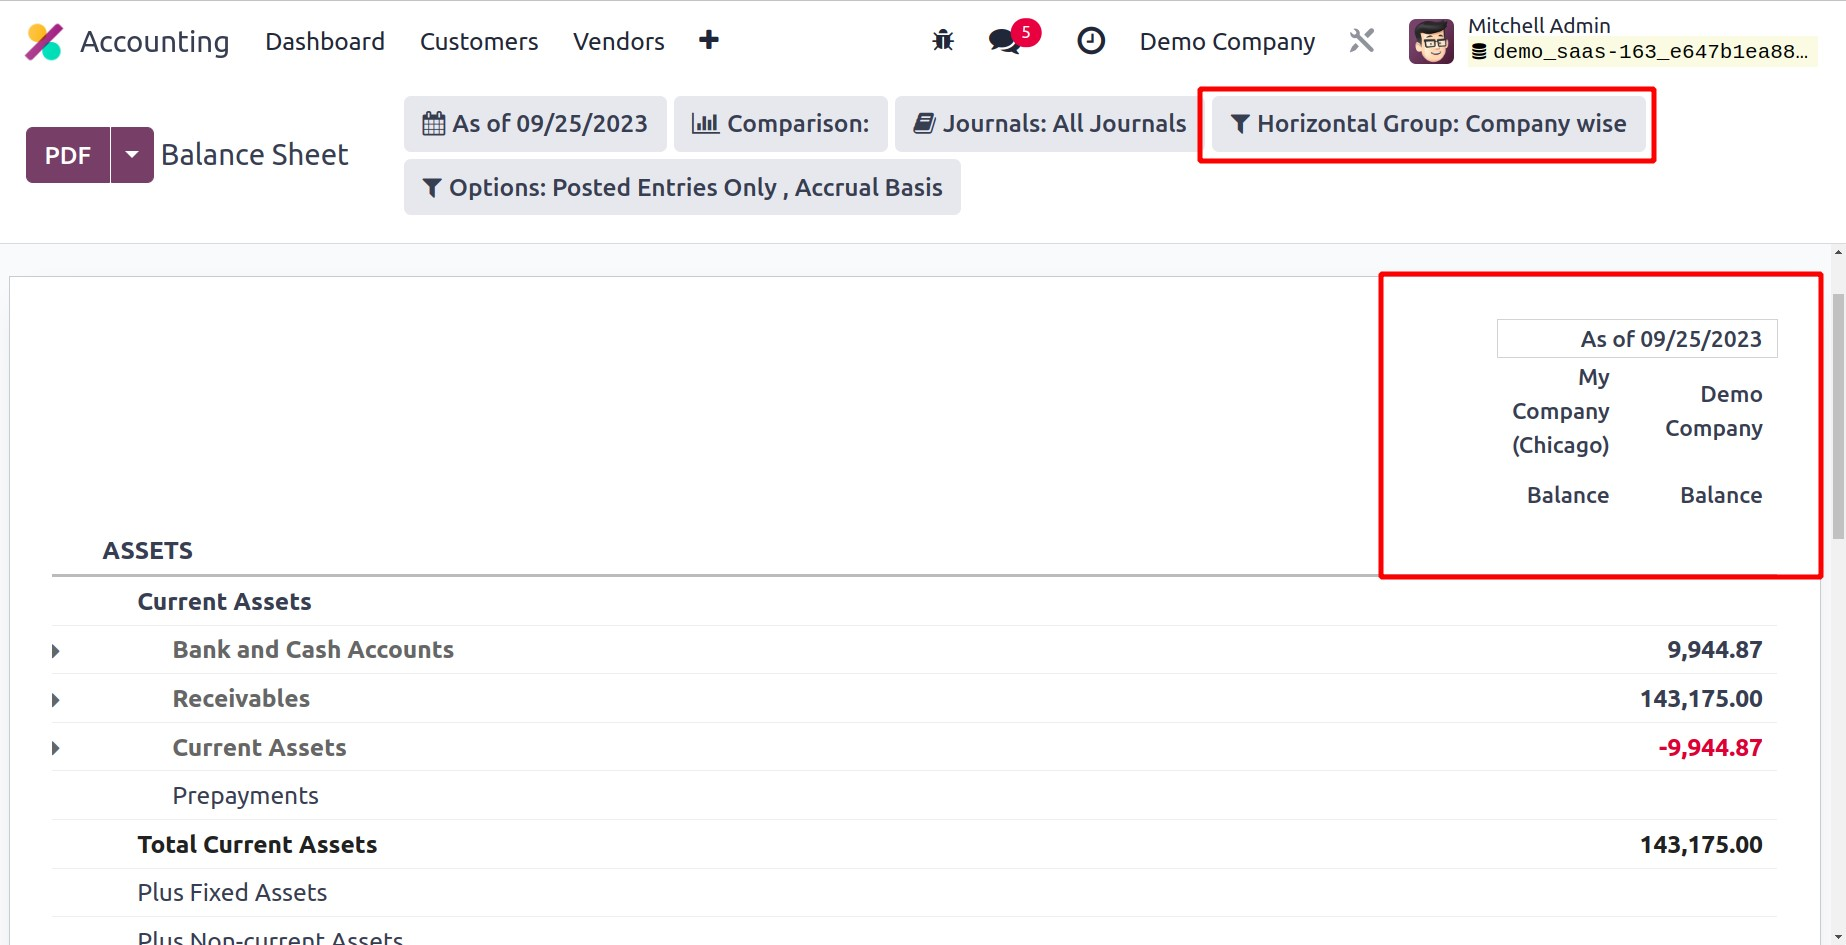Open the Journals: All Journals filter
The image size is (1846, 945).
pyautogui.click(x=1049, y=124)
